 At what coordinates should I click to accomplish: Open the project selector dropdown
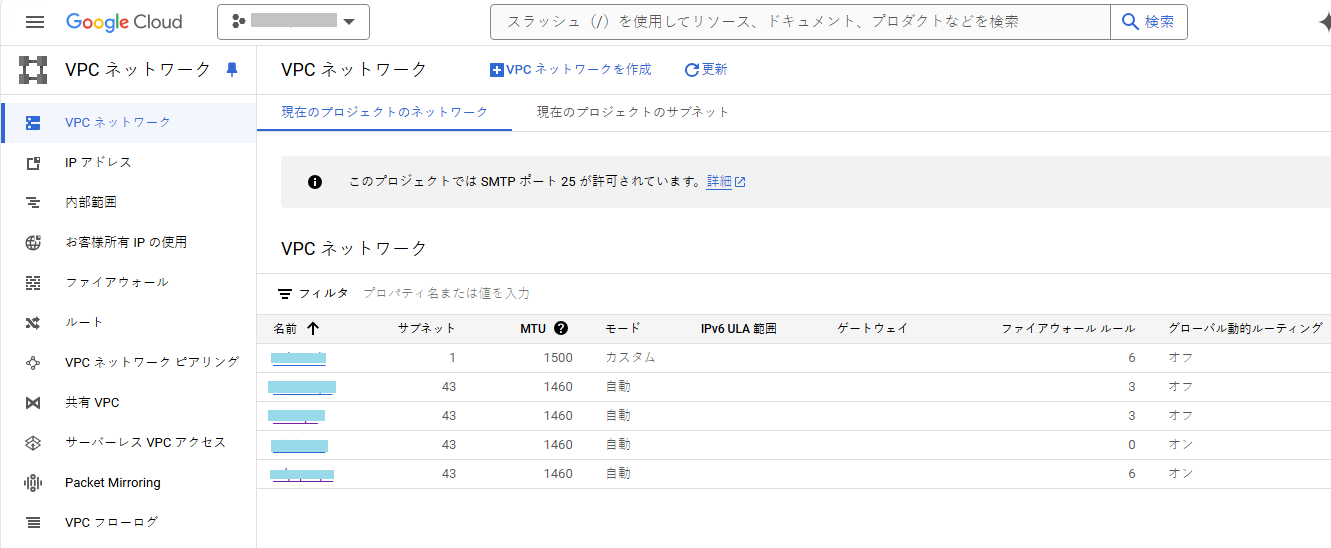pyautogui.click(x=293, y=21)
